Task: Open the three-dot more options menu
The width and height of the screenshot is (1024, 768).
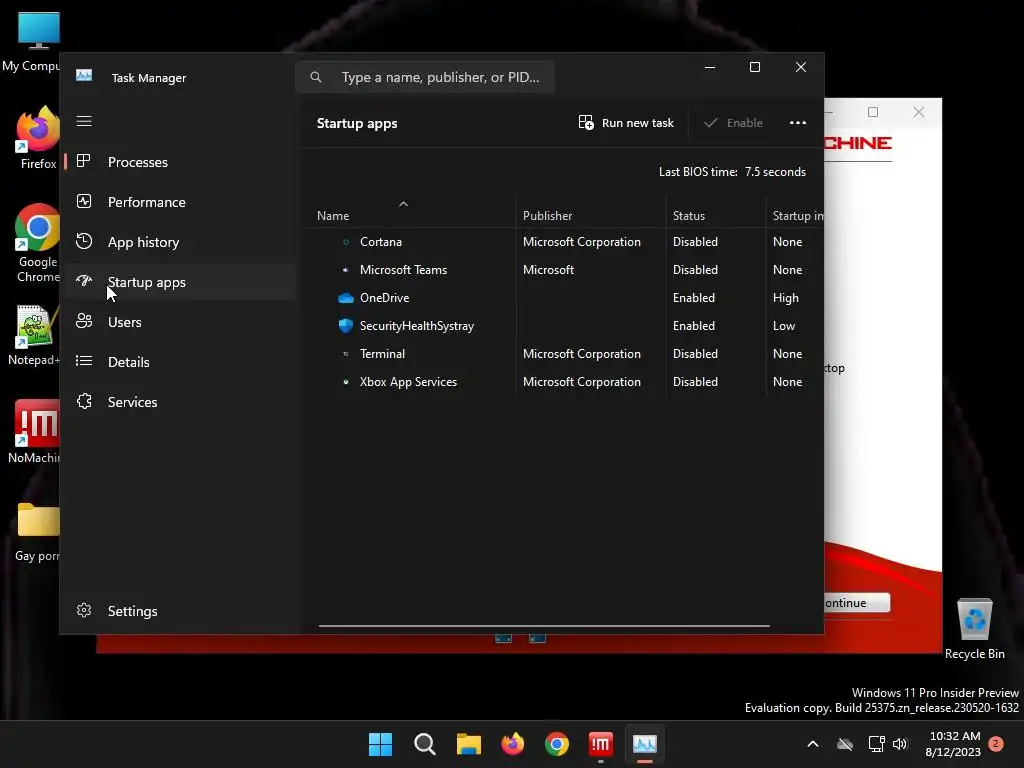Action: point(797,123)
